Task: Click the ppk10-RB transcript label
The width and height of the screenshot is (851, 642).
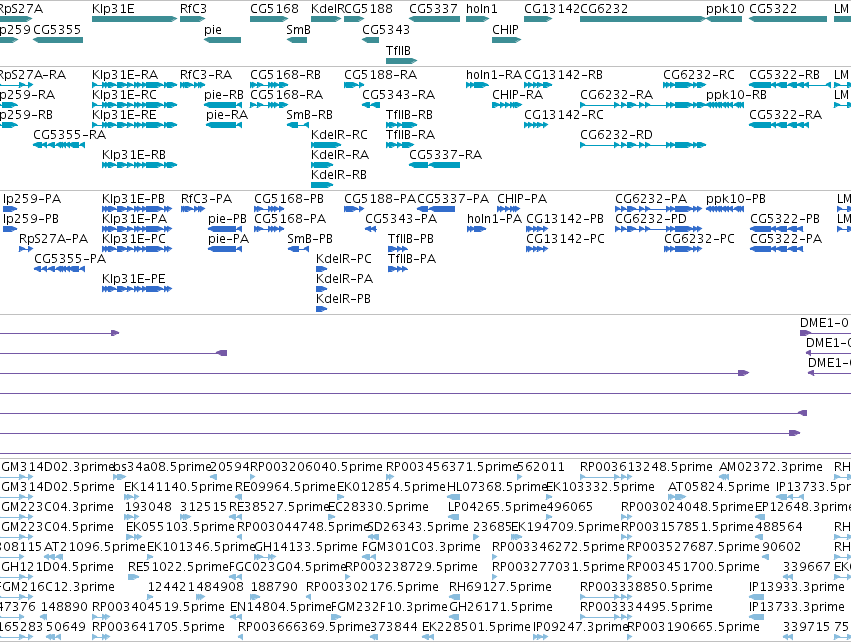Action: tap(736, 94)
